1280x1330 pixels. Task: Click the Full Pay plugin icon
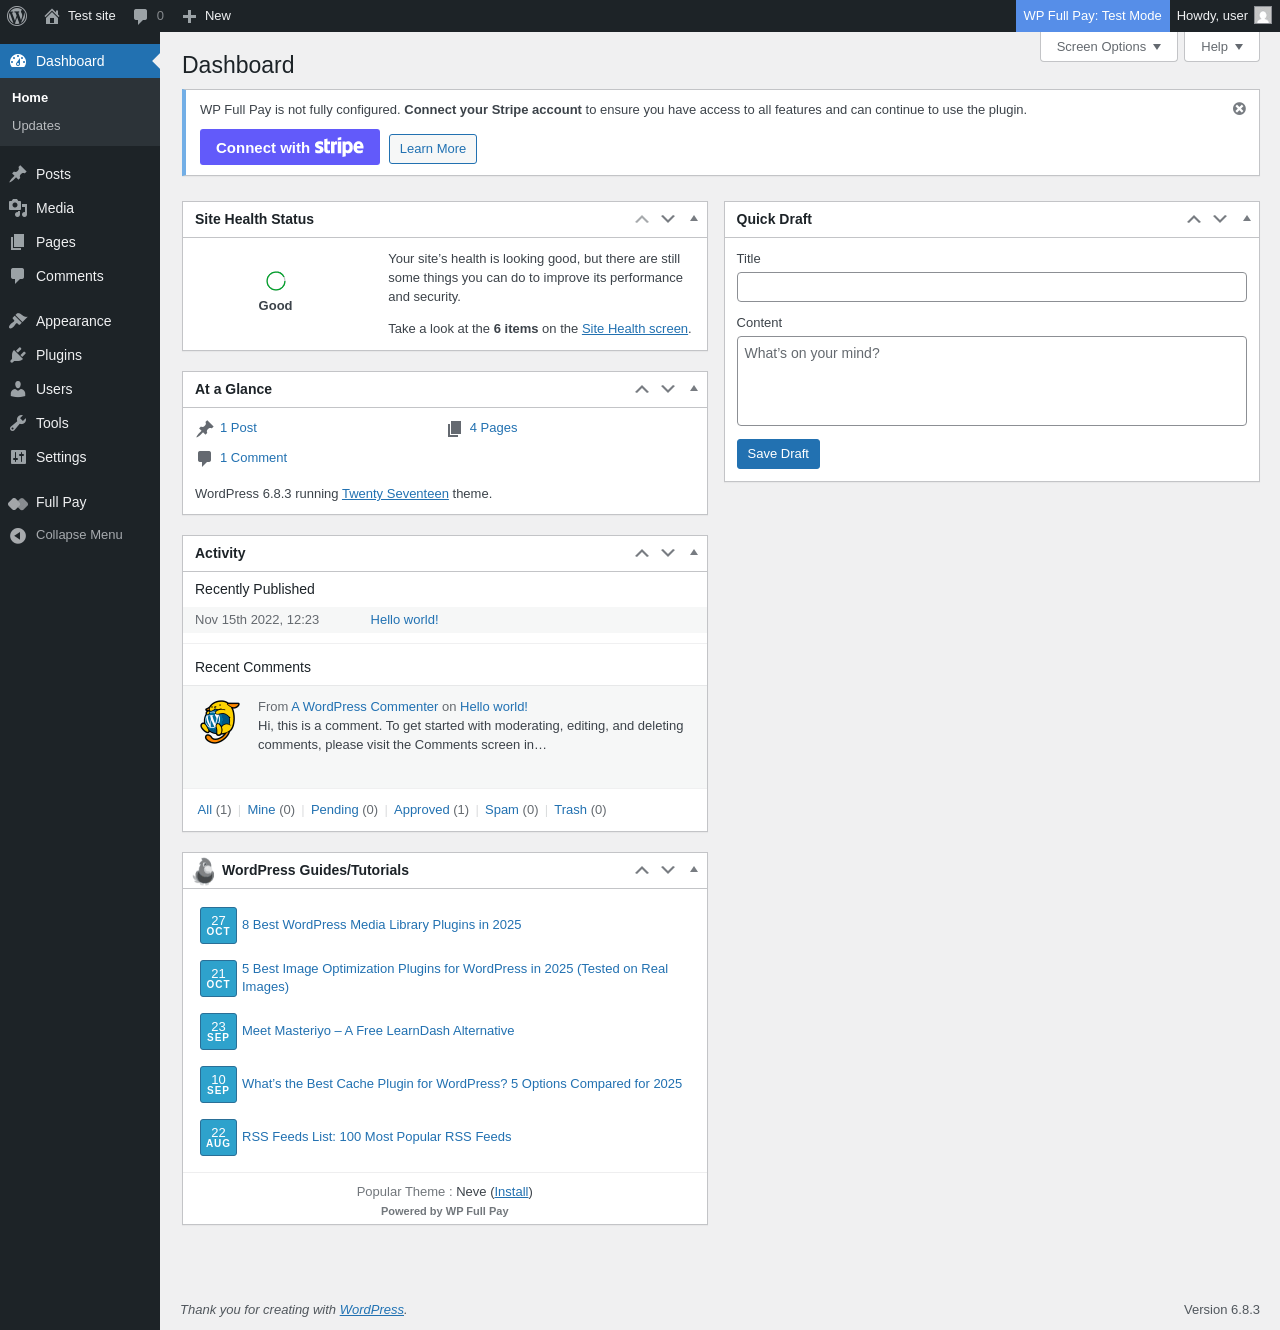(18, 503)
